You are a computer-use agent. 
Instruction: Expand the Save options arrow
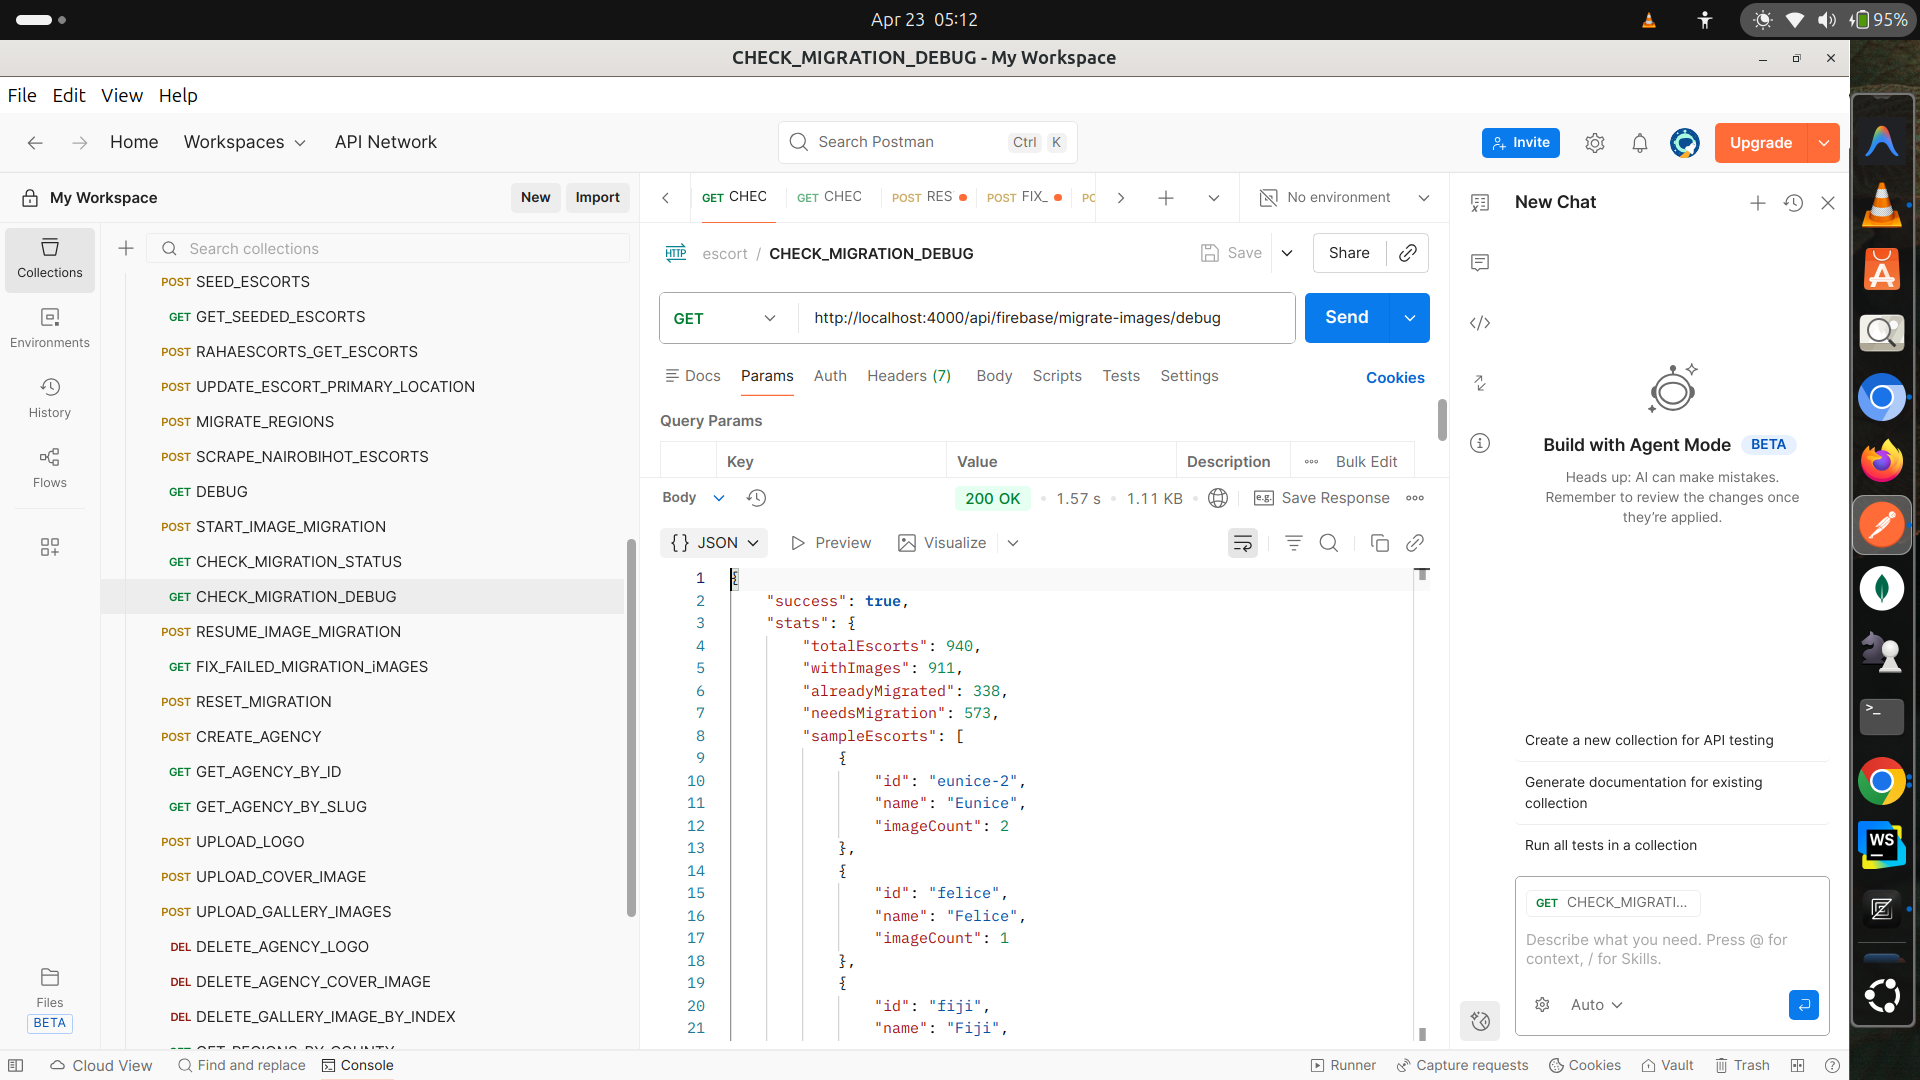pyautogui.click(x=1287, y=253)
